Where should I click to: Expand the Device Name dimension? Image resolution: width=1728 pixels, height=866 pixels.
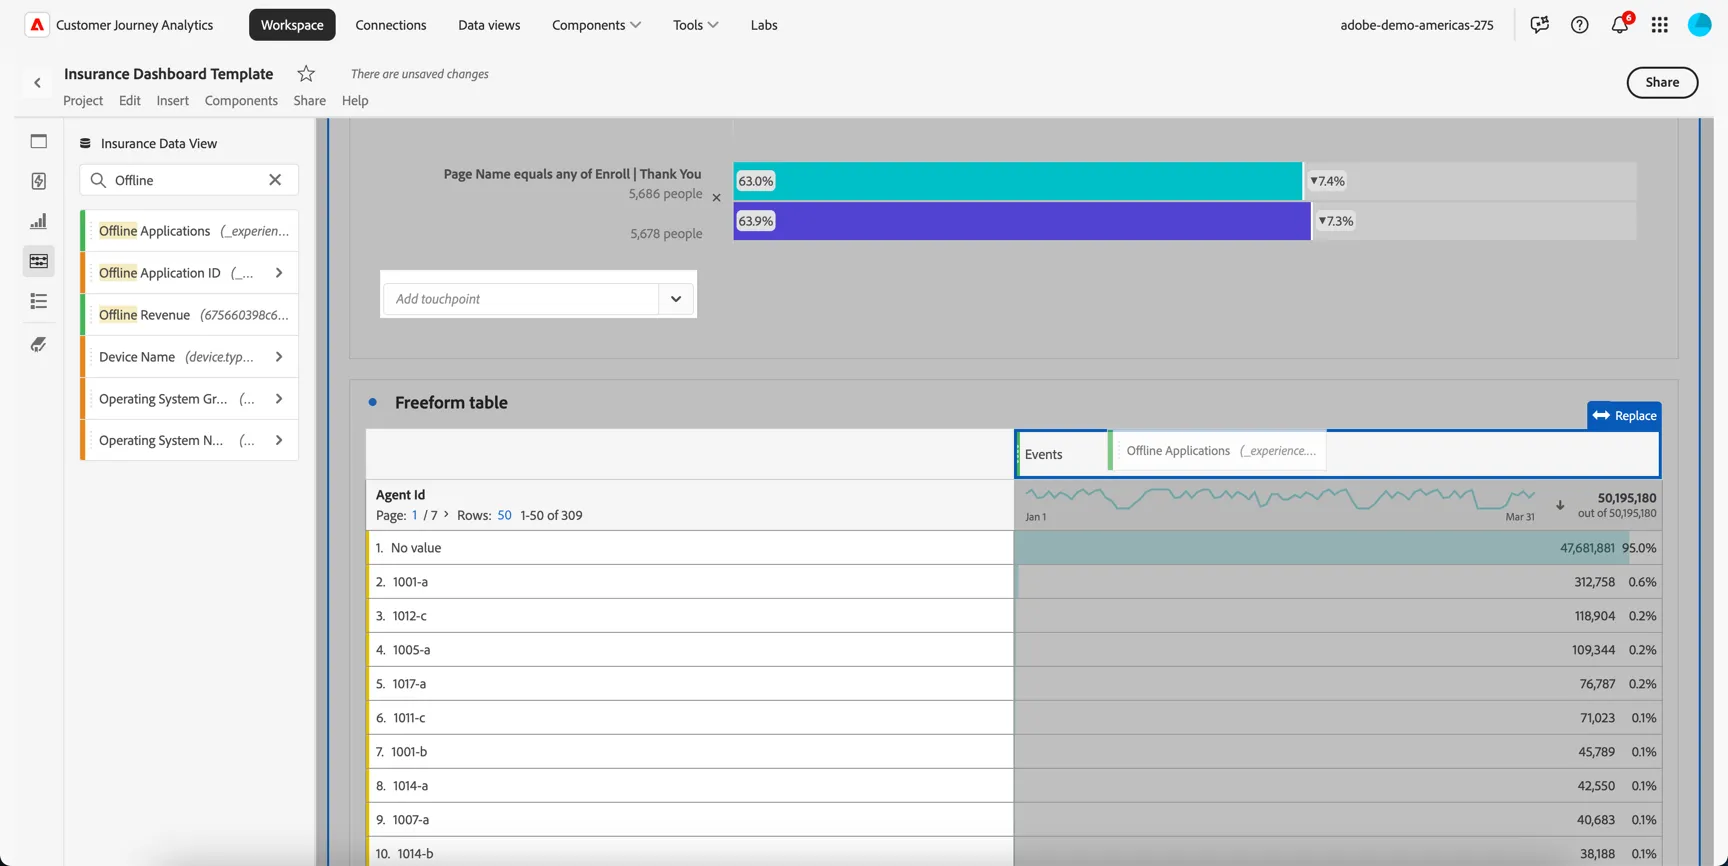pyautogui.click(x=279, y=357)
